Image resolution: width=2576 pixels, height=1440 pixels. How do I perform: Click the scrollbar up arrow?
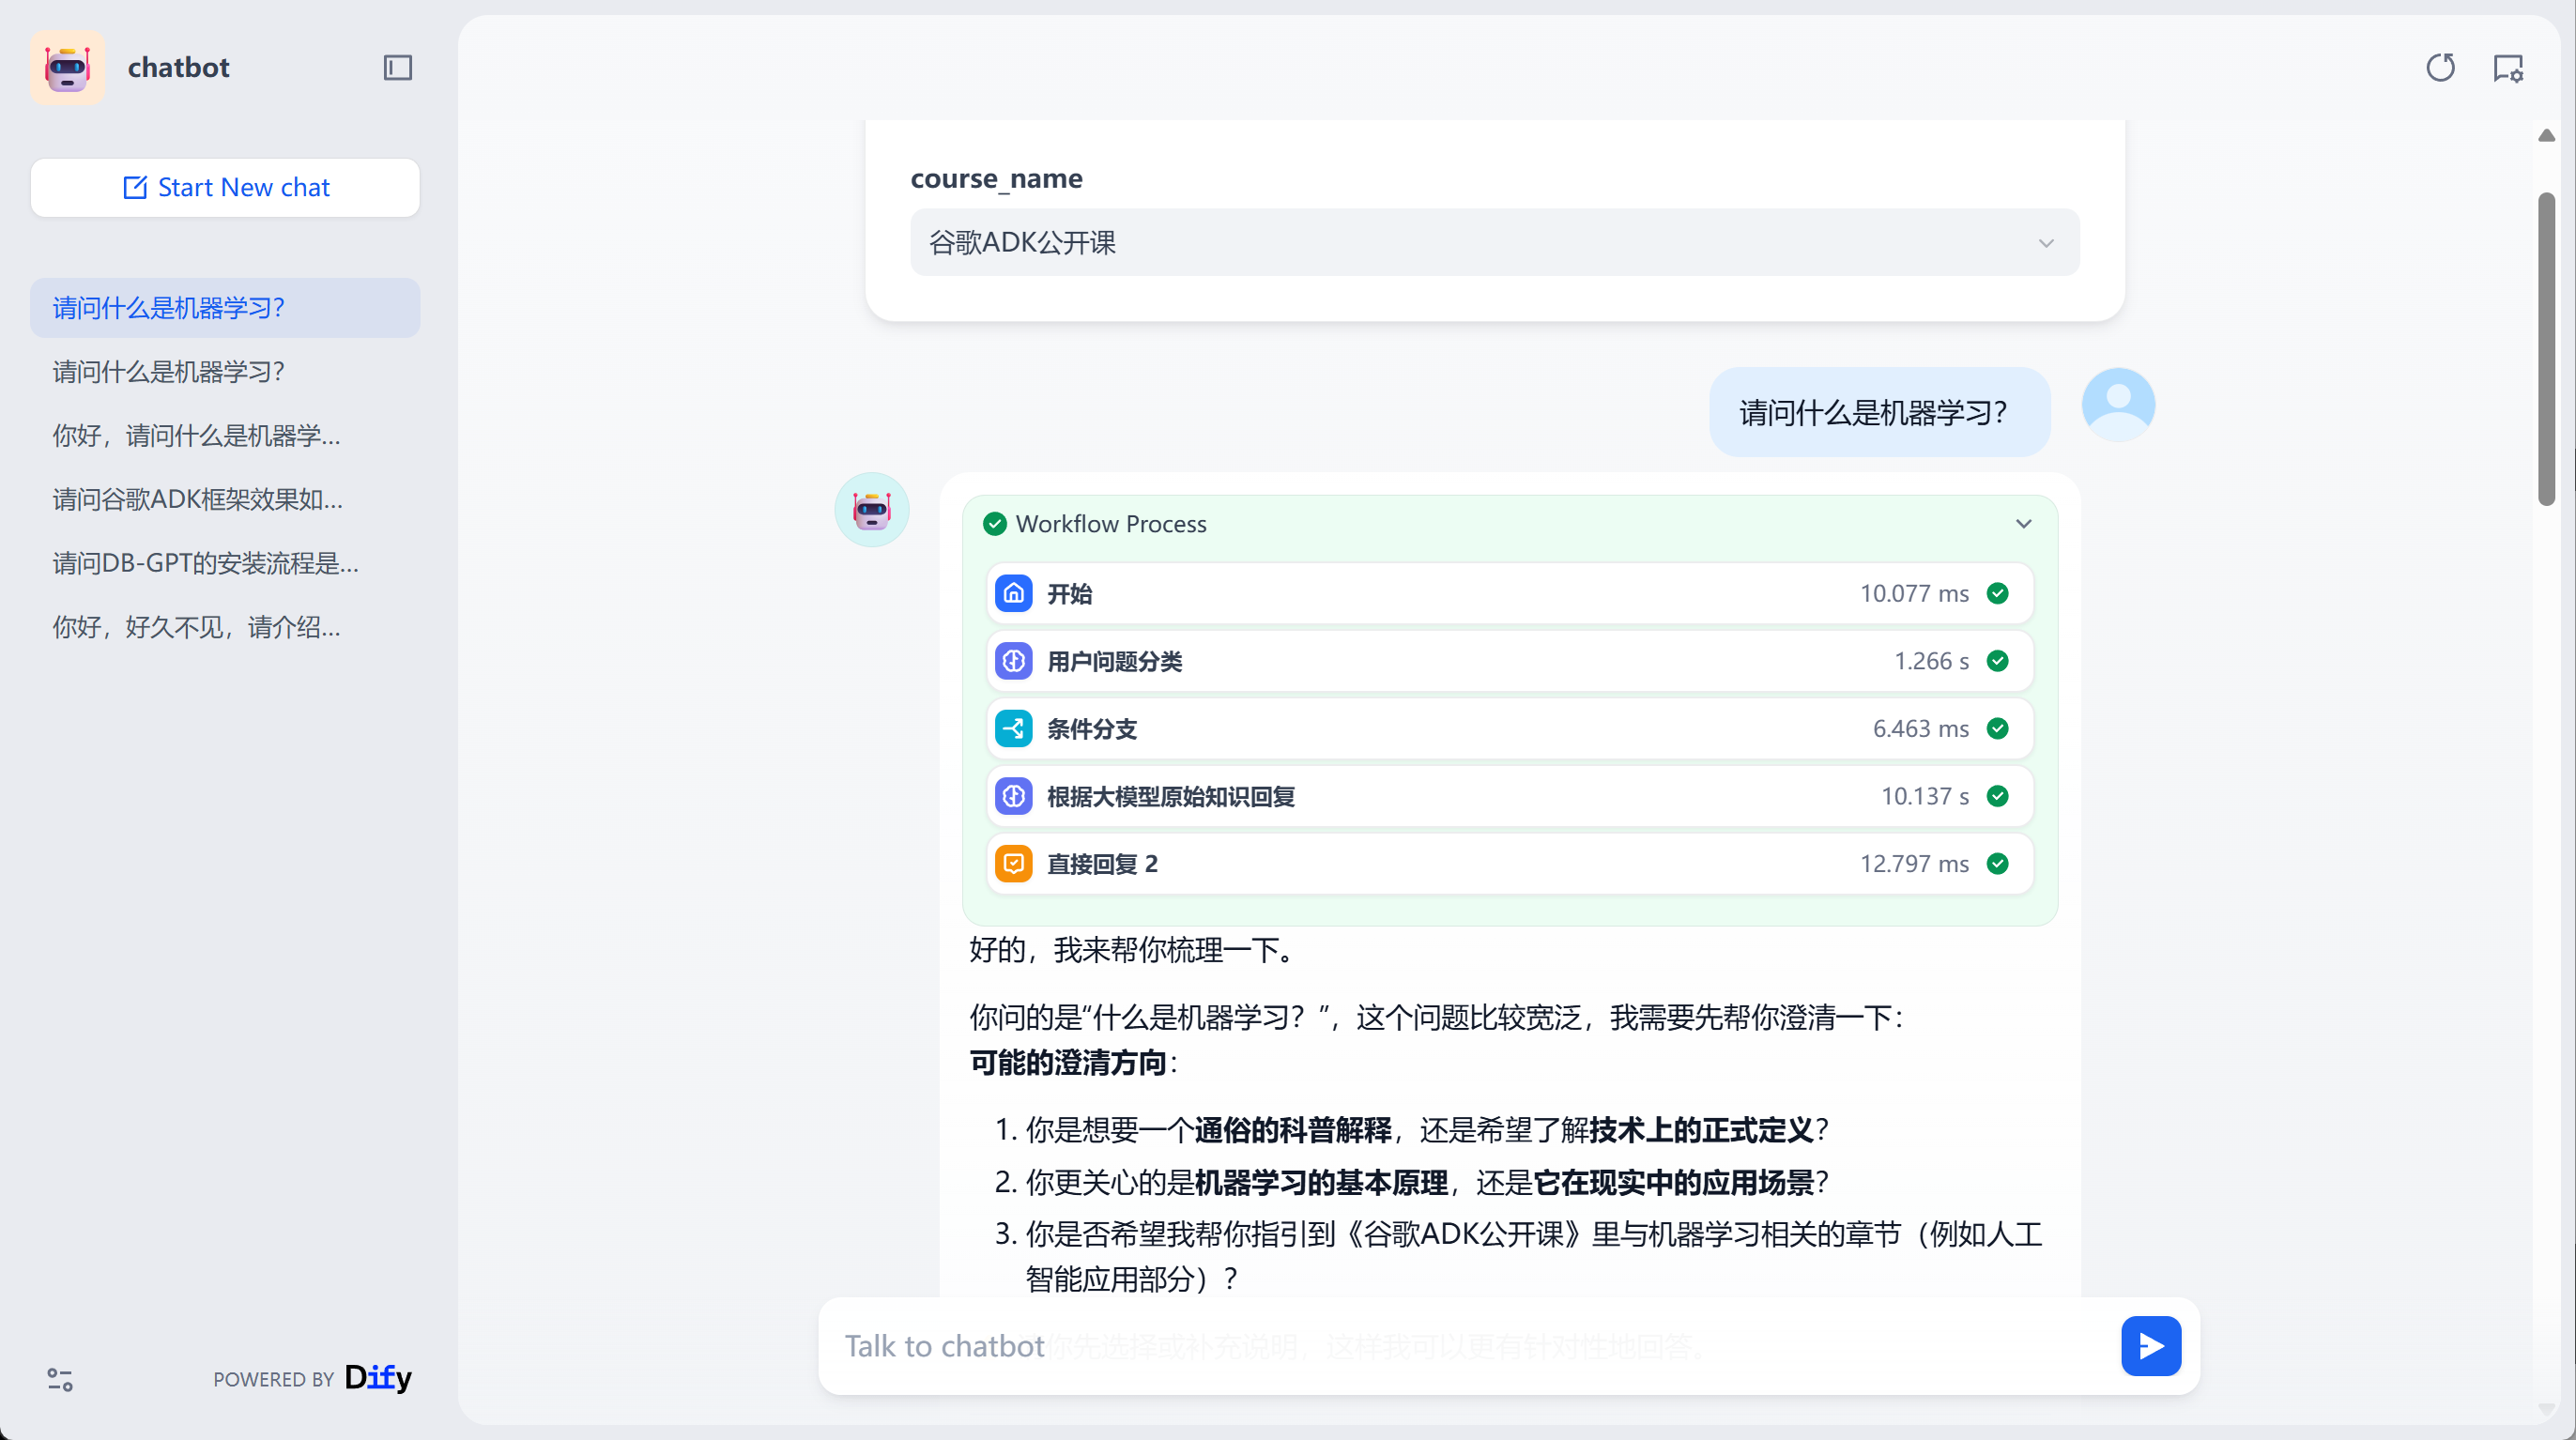[x=2546, y=135]
